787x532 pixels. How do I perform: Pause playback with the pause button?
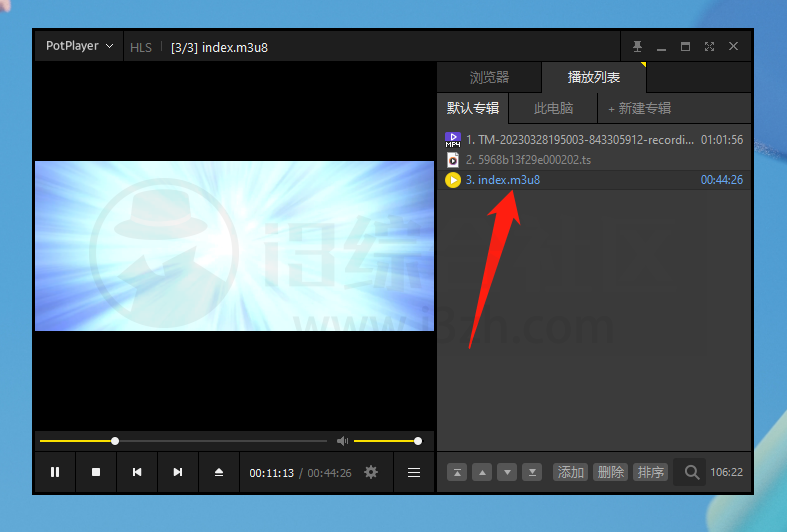pyautogui.click(x=55, y=472)
